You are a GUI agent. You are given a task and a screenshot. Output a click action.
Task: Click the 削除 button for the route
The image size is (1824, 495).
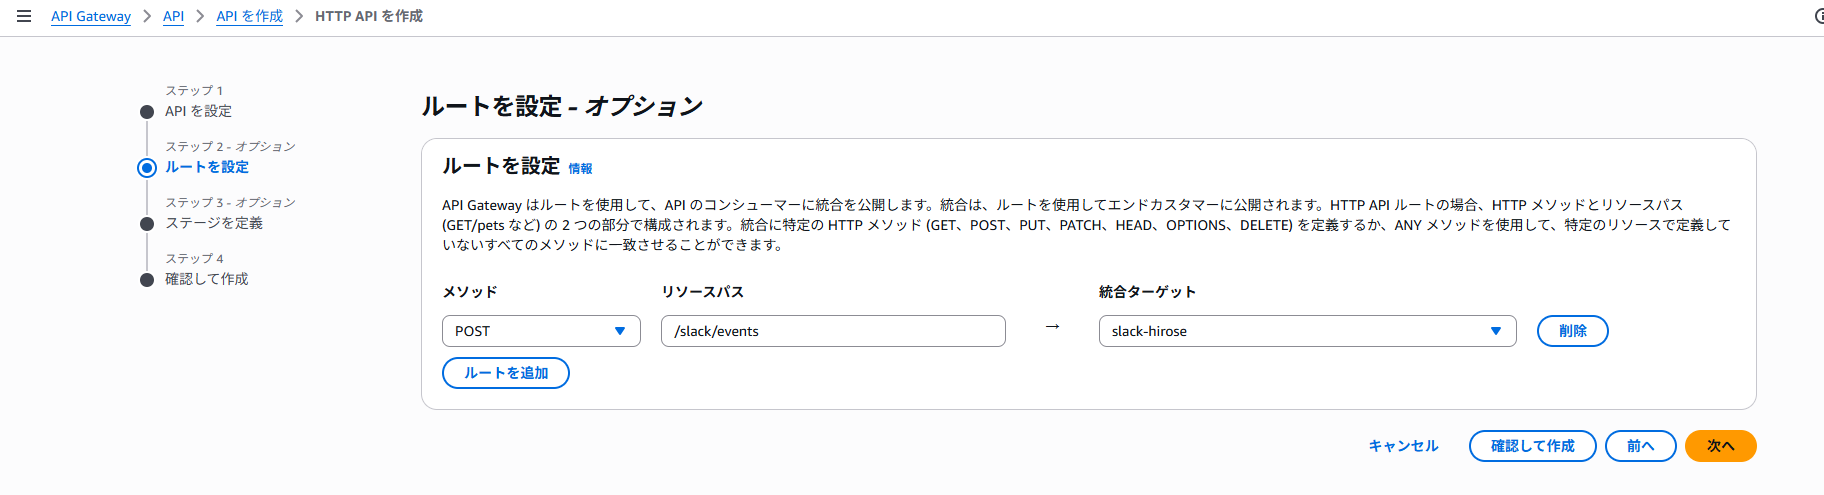[x=1572, y=331]
